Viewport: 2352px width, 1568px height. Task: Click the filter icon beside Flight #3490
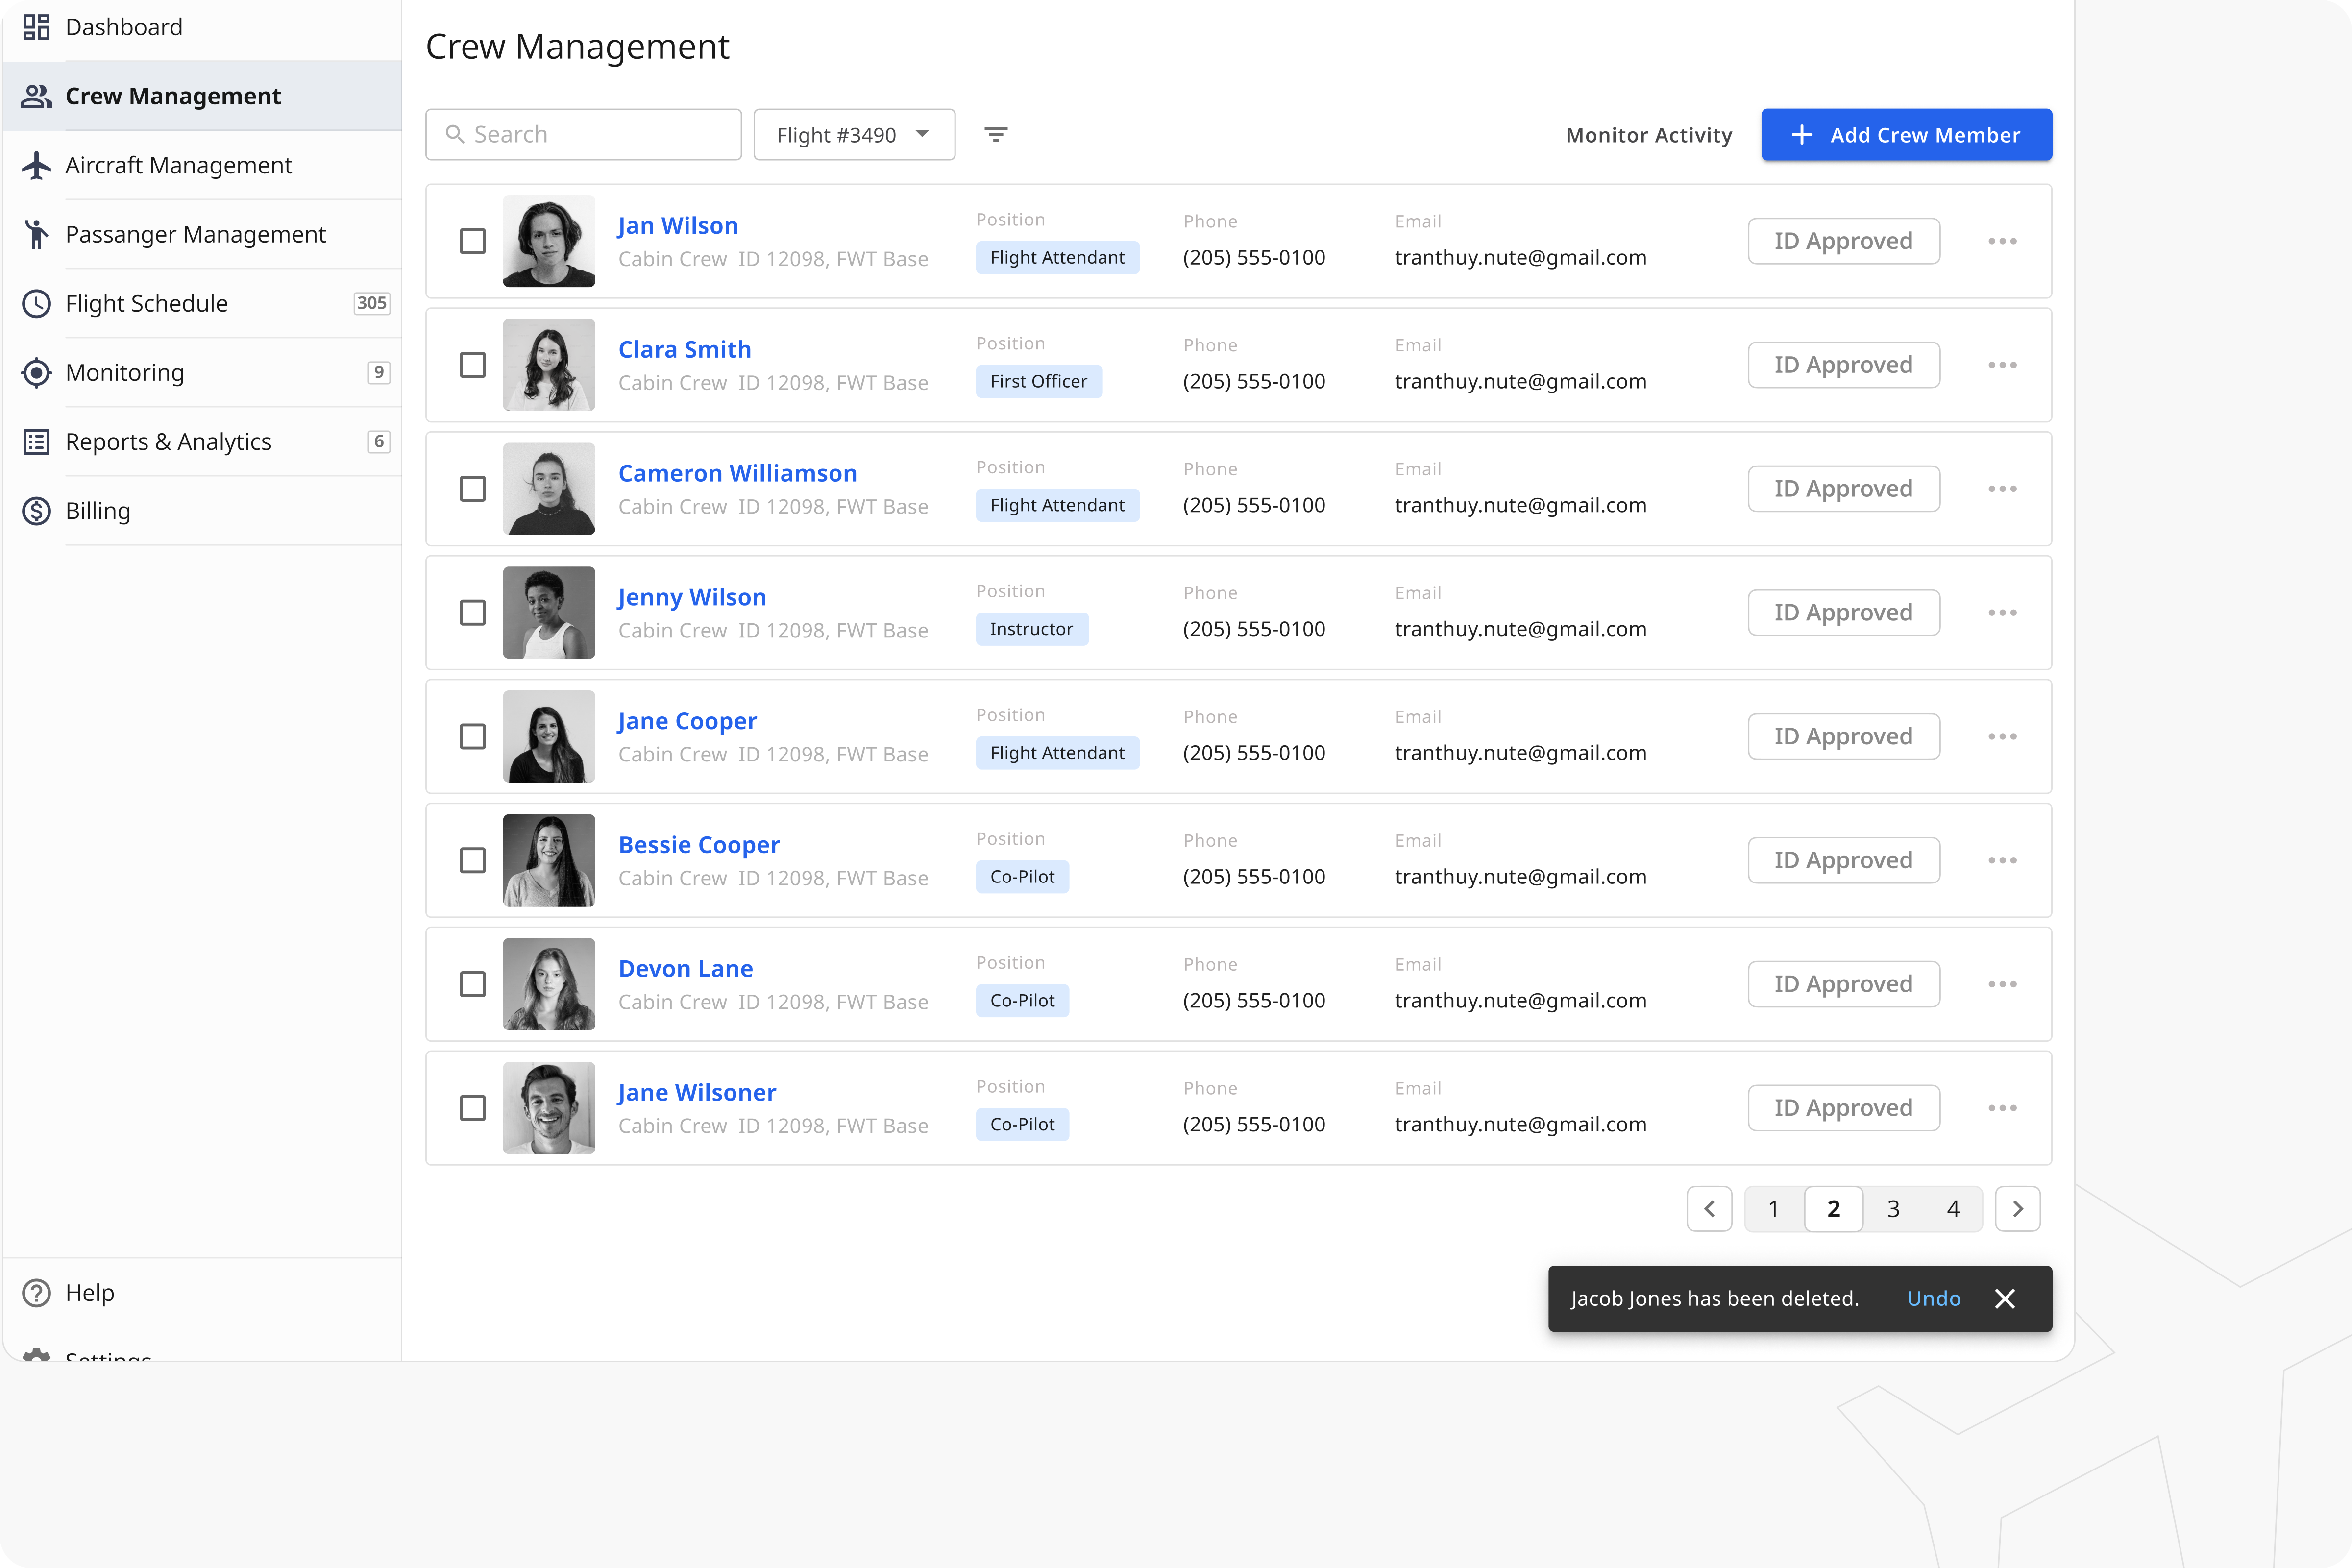click(996, 133)
